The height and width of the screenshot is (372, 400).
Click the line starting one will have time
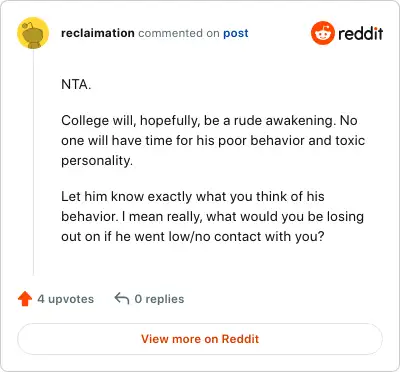click(x=213, y=140)
